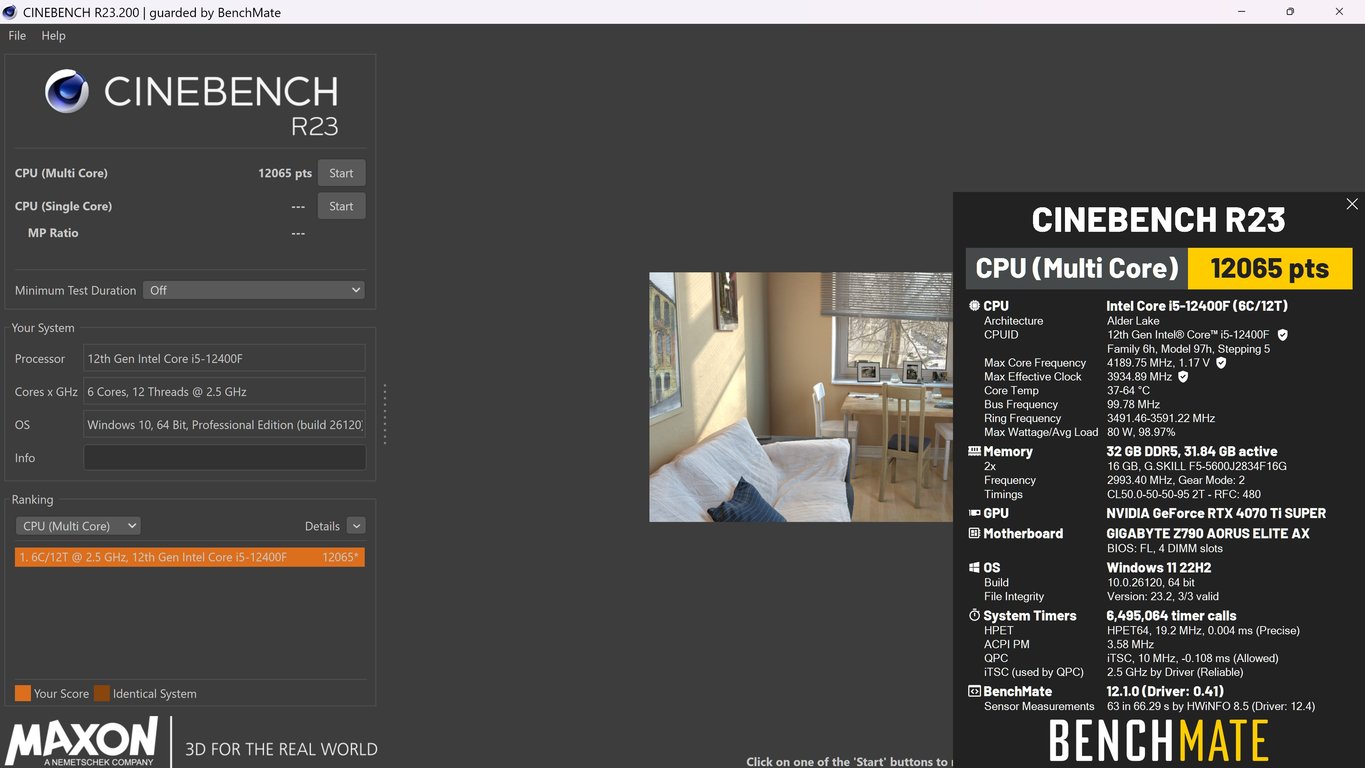Viewport: 1365px width, 768px height.
Task: Click the shield checkmark beside Max Effective Clock
Action: pos(1183,377)
